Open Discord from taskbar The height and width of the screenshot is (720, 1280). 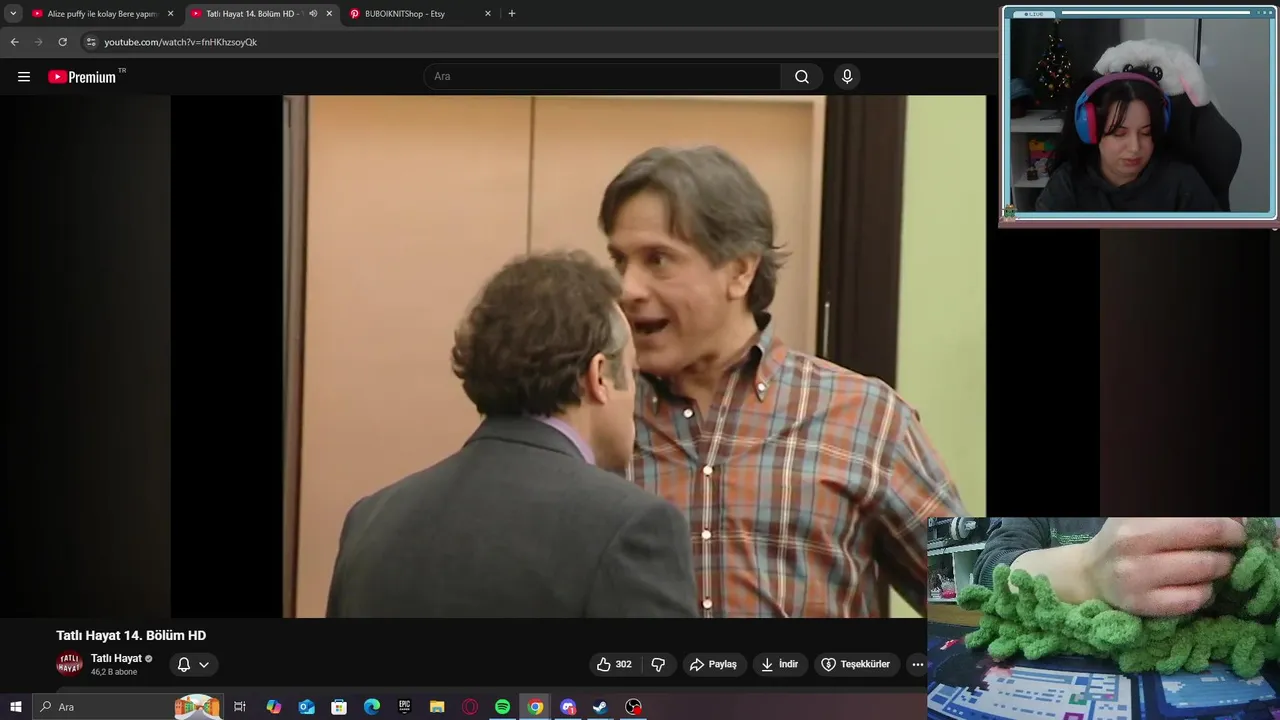coord(568,707)
